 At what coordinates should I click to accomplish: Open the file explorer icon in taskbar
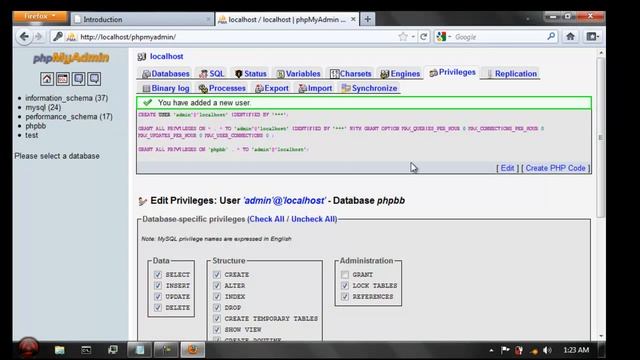coord(60,350)
